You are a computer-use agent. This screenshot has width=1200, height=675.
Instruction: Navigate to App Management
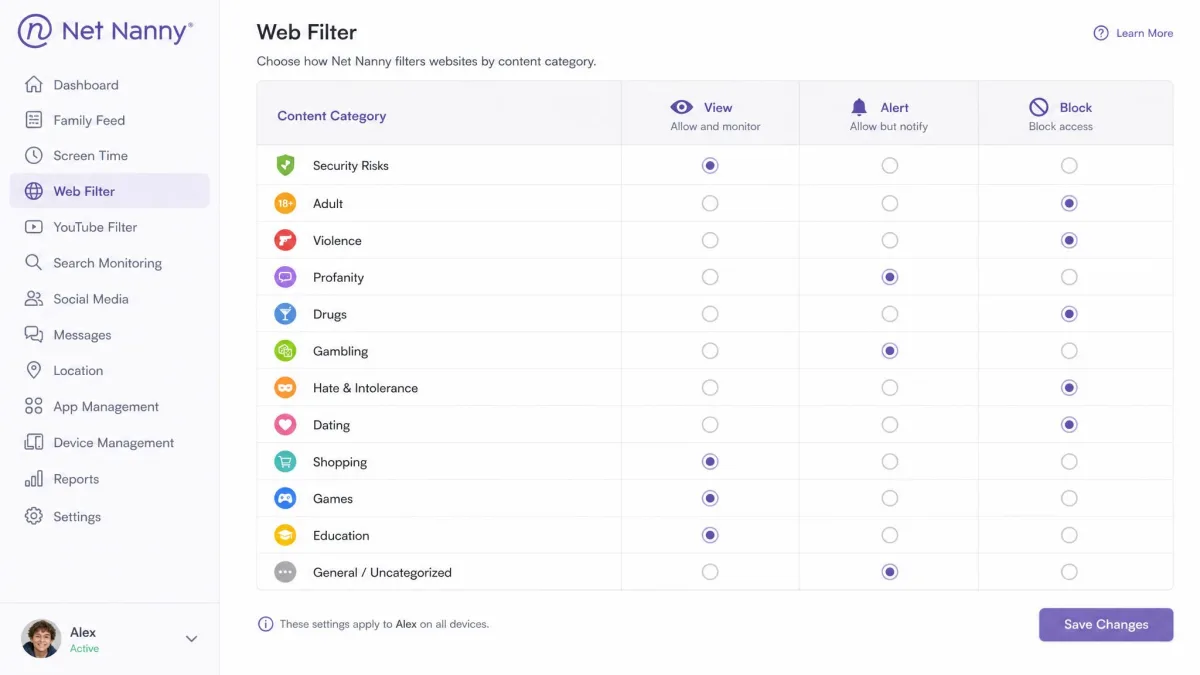tap(110, 406)
